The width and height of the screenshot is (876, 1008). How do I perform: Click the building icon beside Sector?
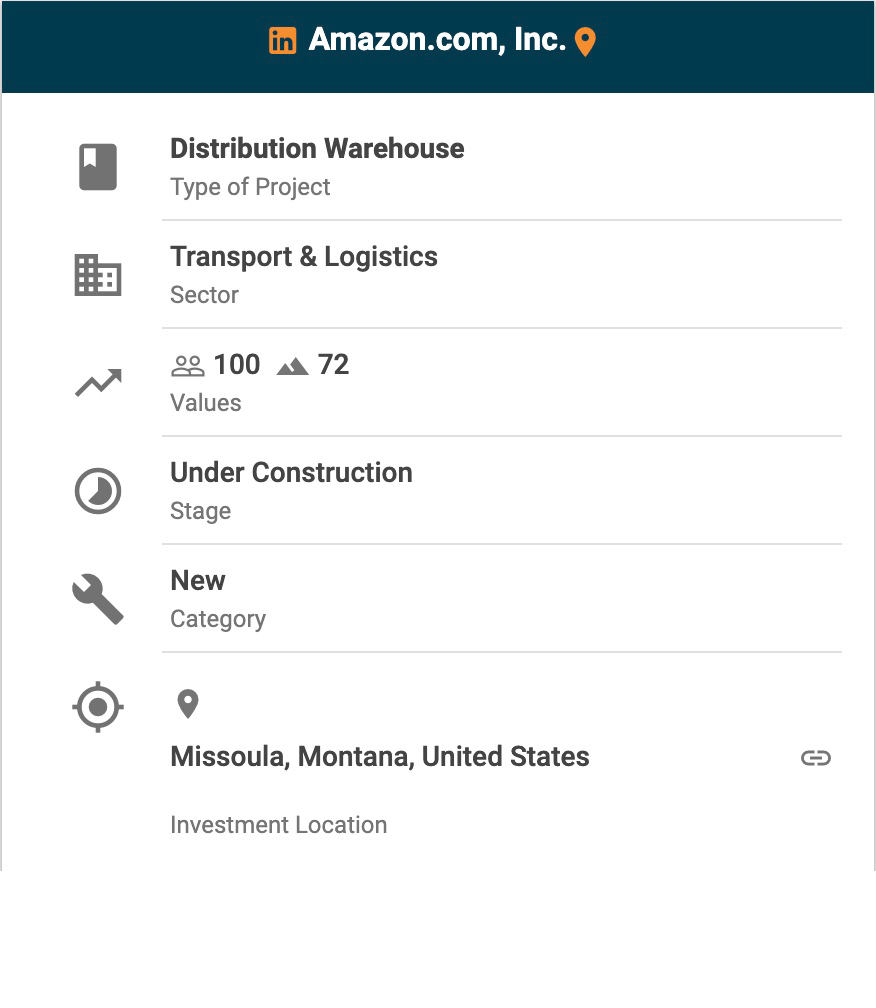click(x=98, y=275)
